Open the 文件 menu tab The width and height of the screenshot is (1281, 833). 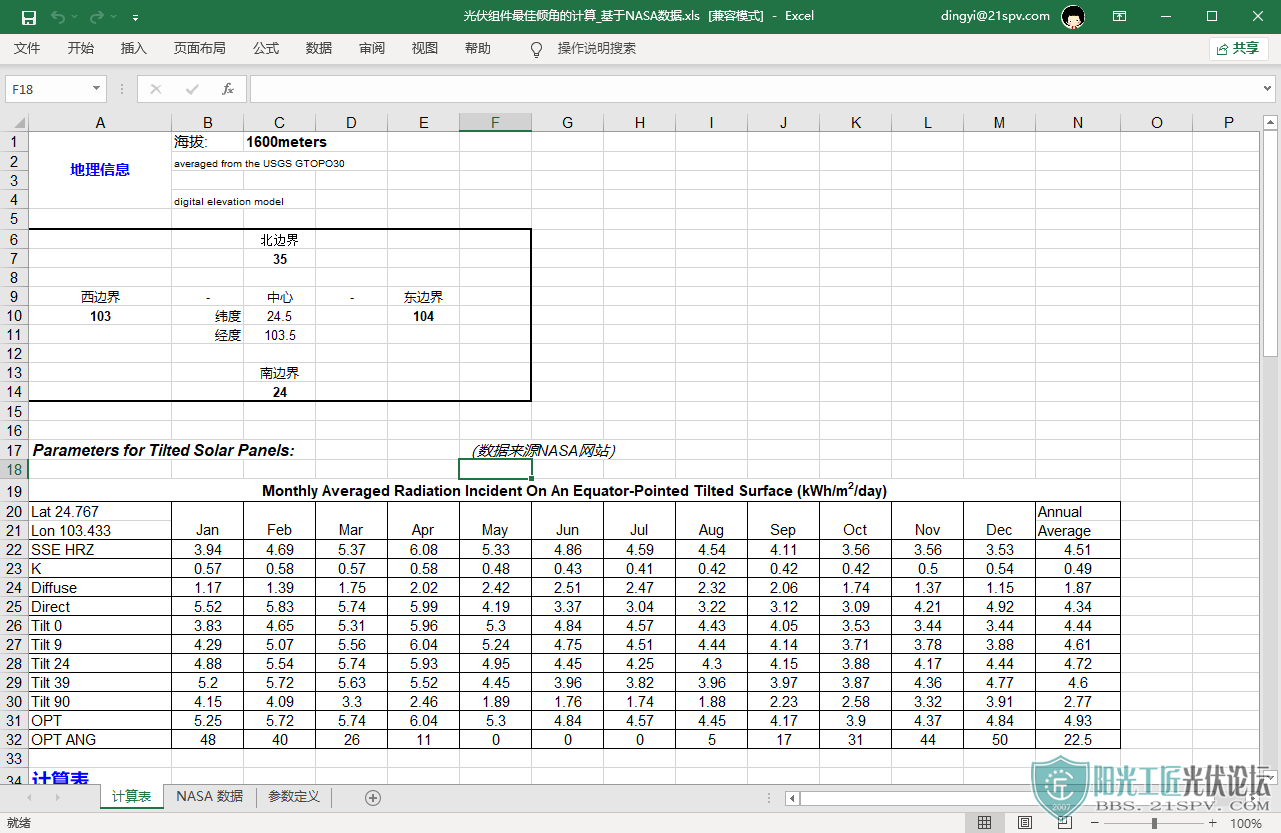click(27, 48)
